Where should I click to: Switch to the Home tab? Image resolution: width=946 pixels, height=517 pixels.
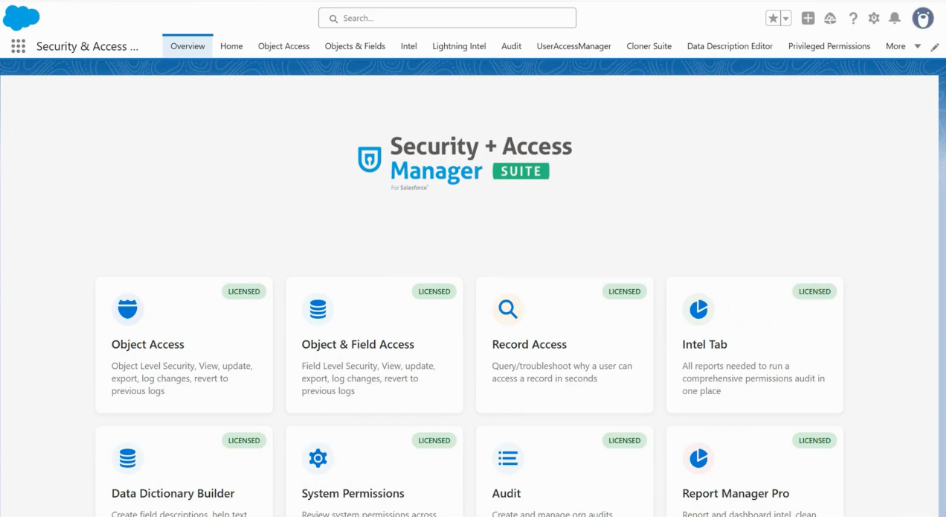[232, 46]
